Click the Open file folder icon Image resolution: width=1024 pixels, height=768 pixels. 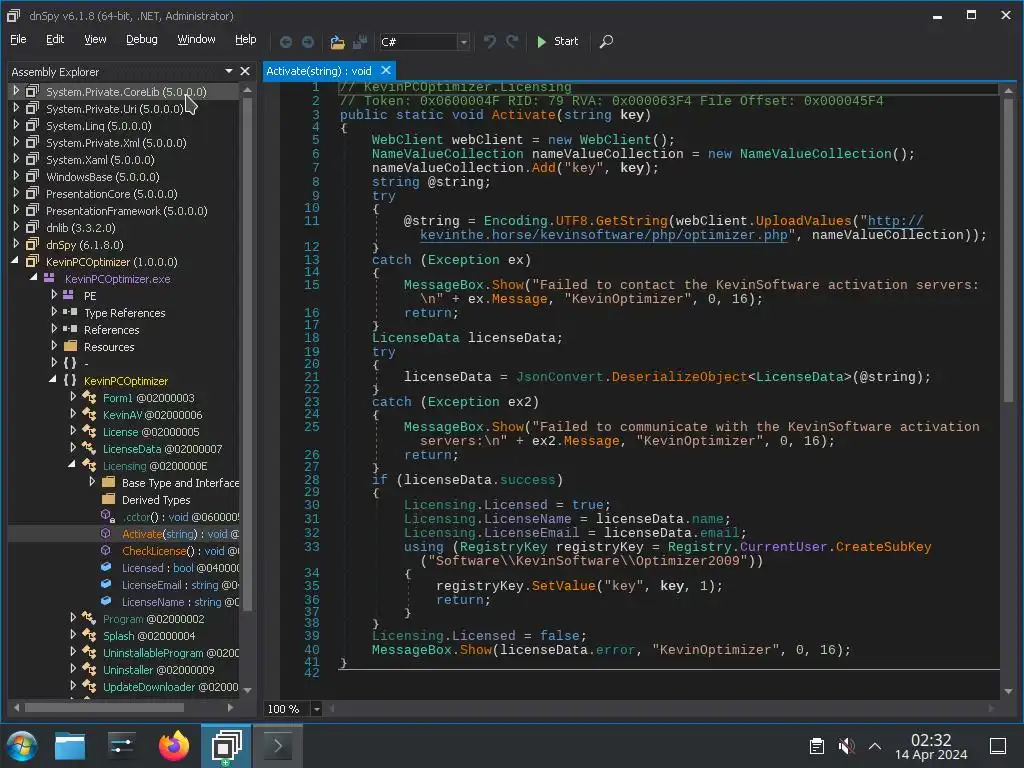coord(337,42)
